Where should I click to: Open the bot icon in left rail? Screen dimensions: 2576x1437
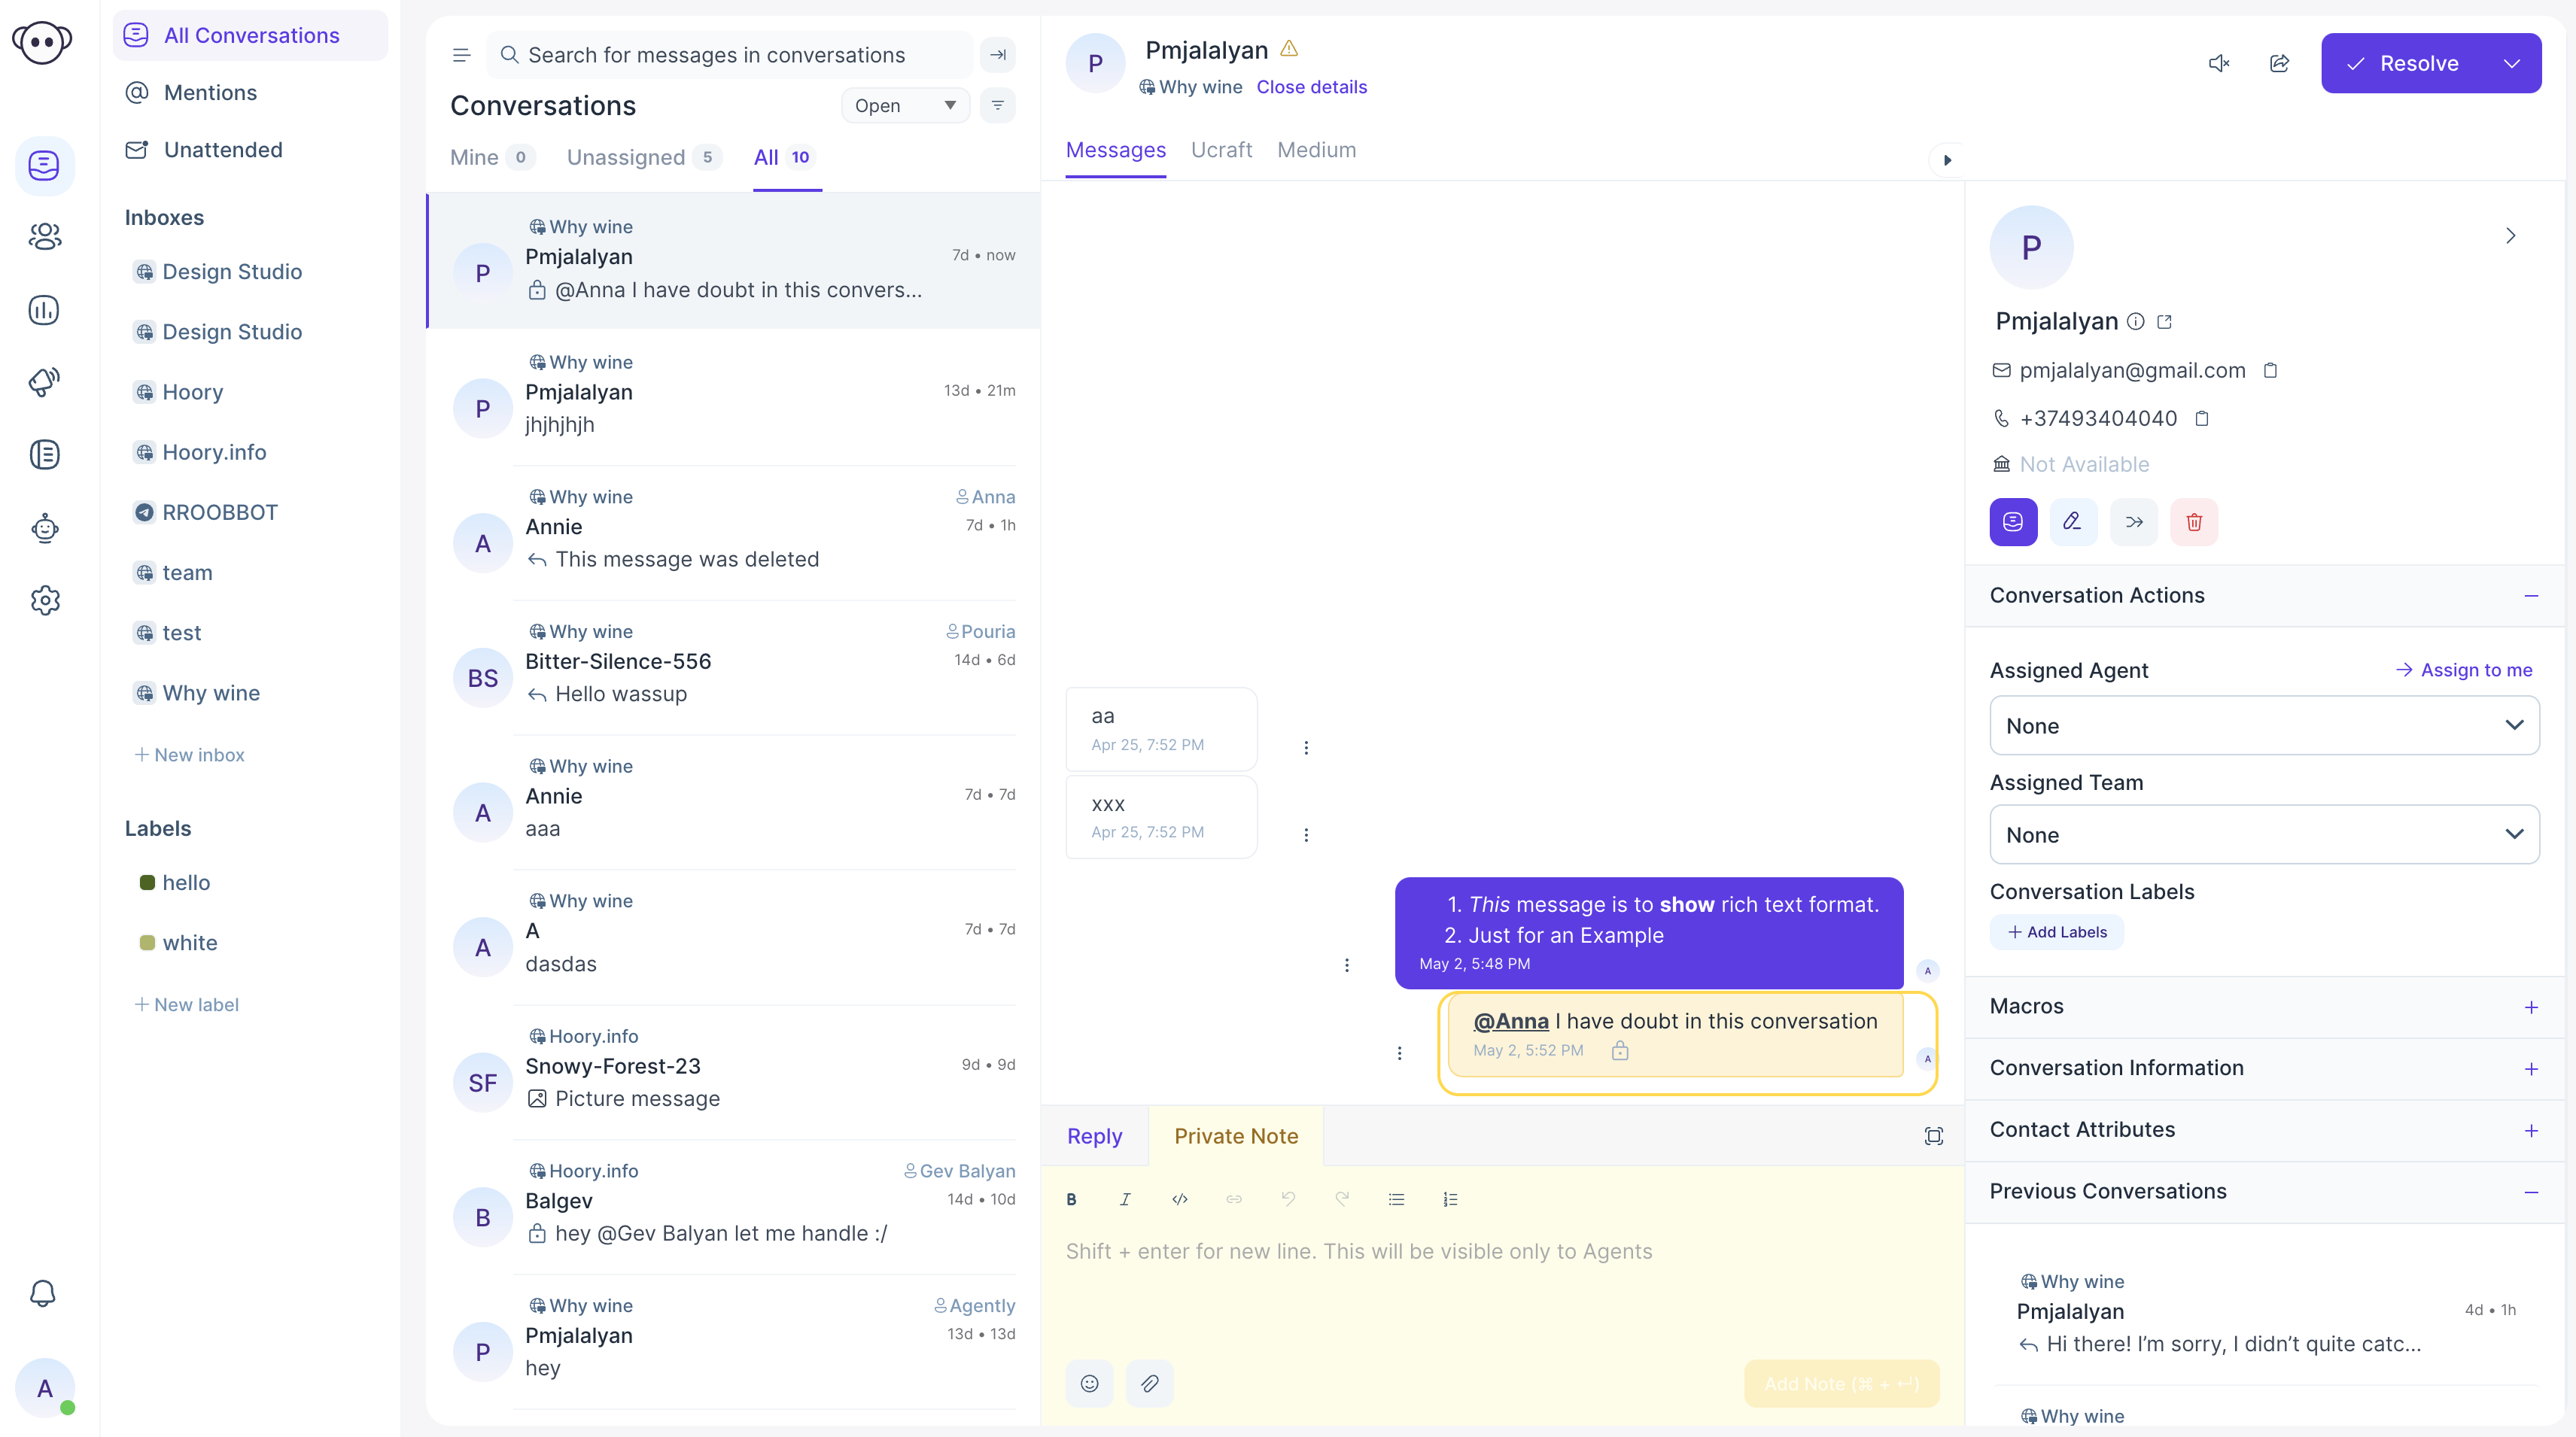pyautogui.click(x=44, y=528)
